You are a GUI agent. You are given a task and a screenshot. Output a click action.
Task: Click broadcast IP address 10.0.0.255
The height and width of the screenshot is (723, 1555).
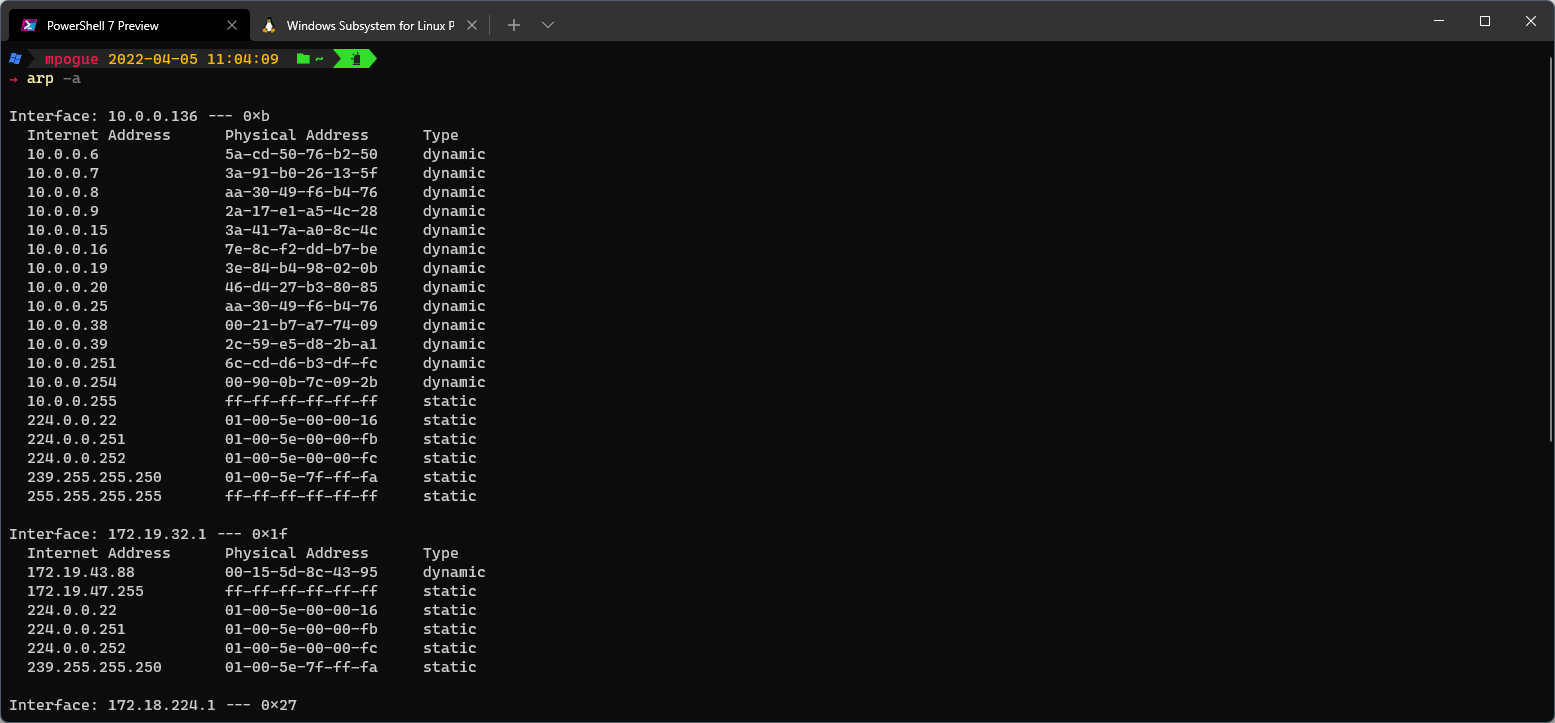(x=72, y=401)
